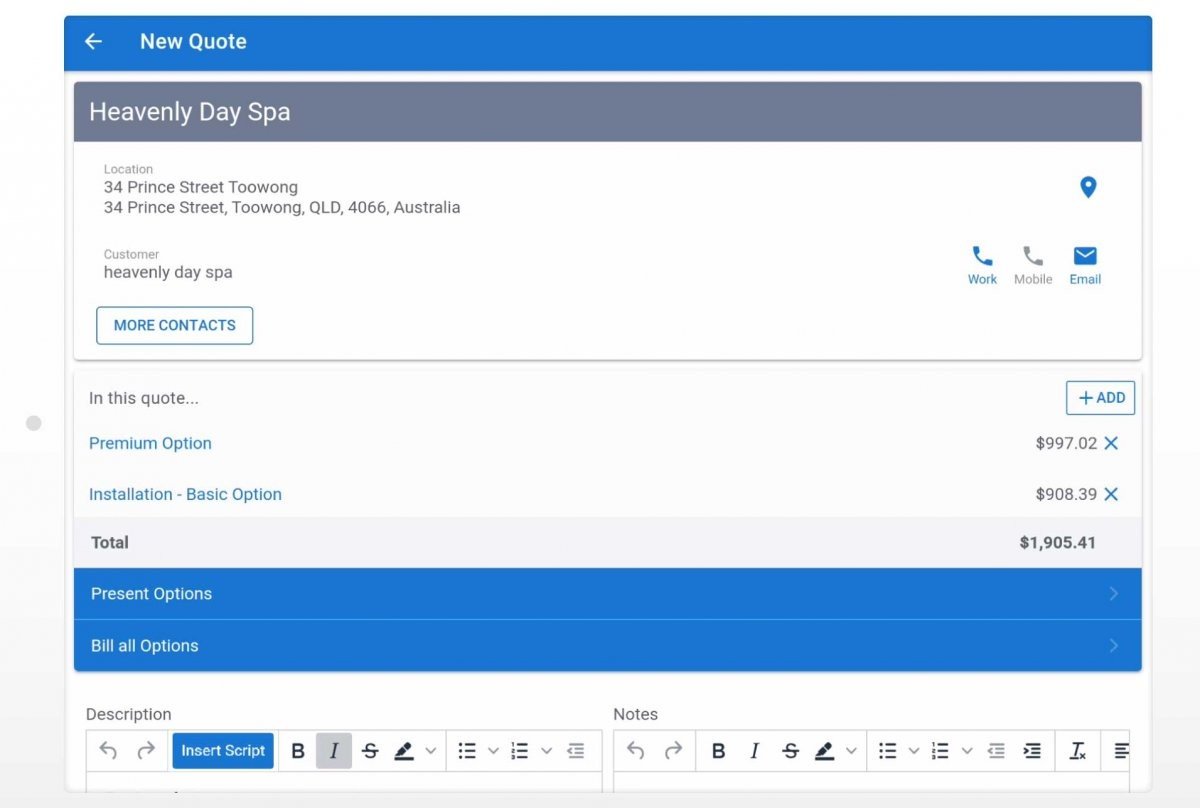
Task: Insert a numbered list in Notes
Action: (x=940, y=751)
